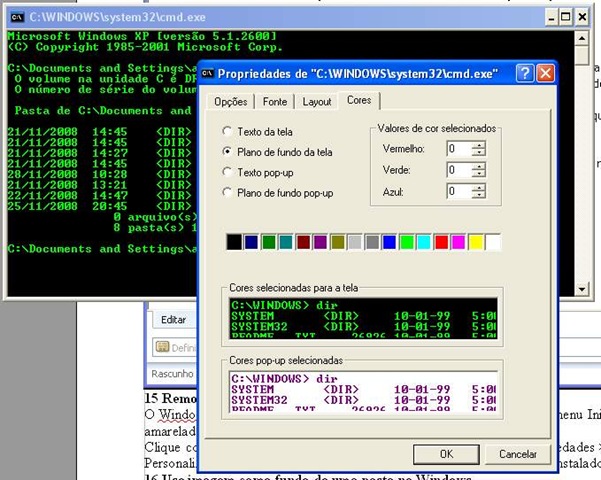Select Texto pop-up radio button
Image resolution: width=601 pixels, height=480 pixels.
tap(227, 172)
